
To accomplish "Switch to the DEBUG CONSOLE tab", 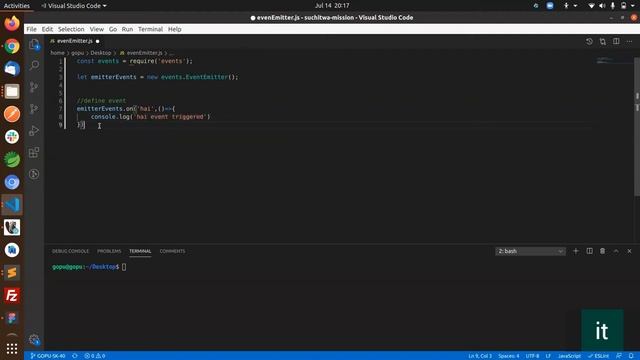I will [x=70, y=251].
